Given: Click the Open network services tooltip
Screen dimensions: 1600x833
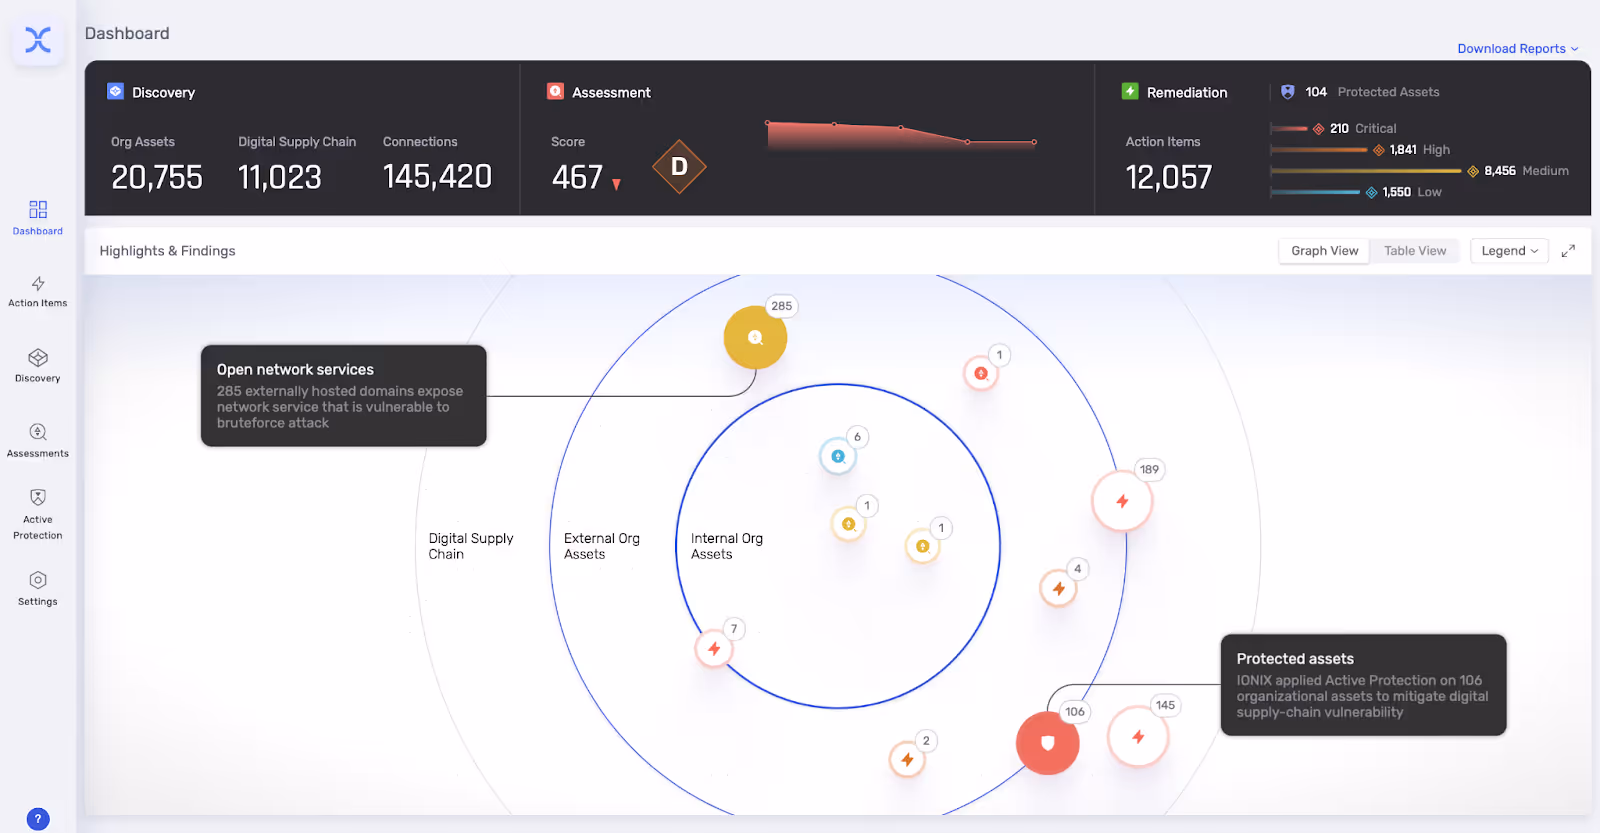Looking at the screenshot, I should 343,396.
